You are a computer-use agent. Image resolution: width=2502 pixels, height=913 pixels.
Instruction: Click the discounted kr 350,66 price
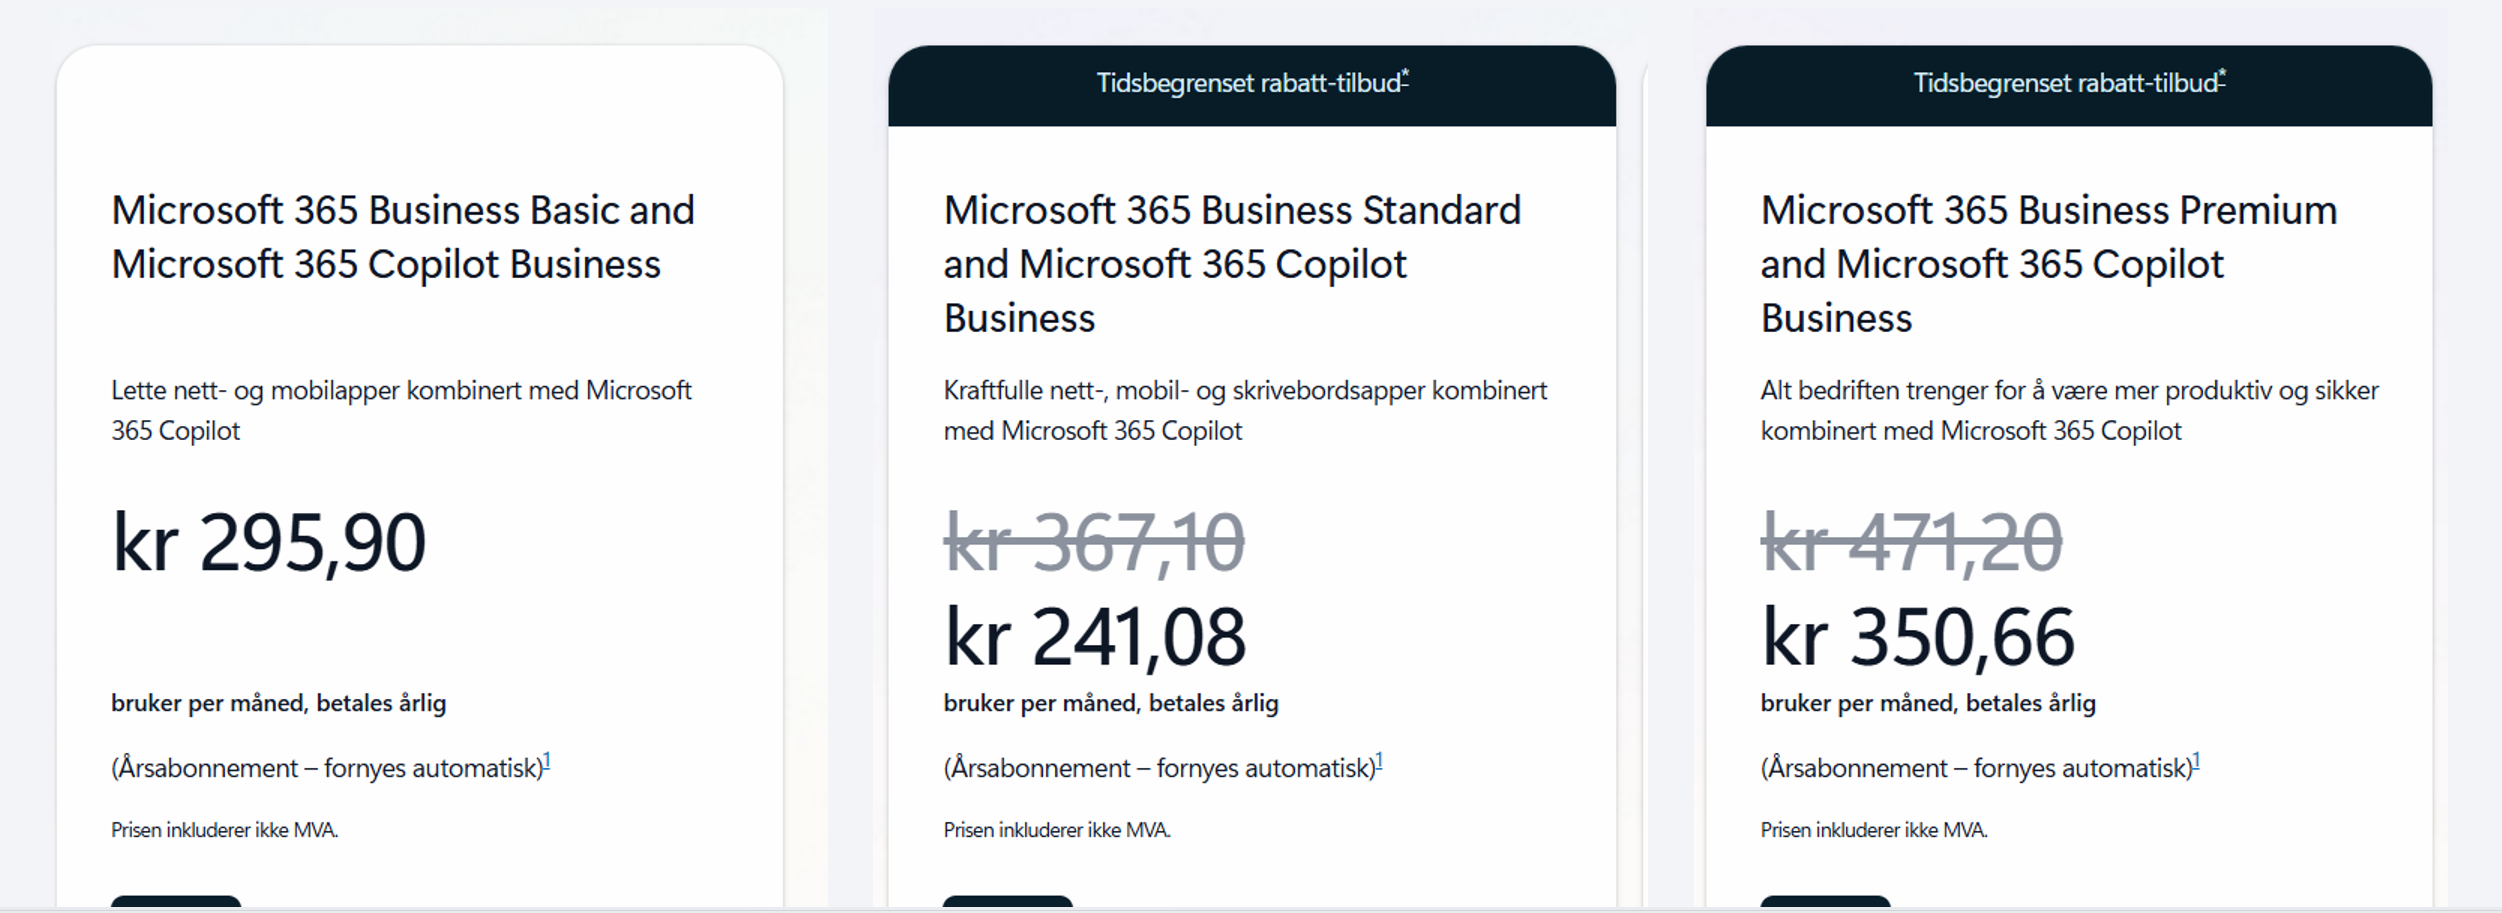[x=1917, y=637]
